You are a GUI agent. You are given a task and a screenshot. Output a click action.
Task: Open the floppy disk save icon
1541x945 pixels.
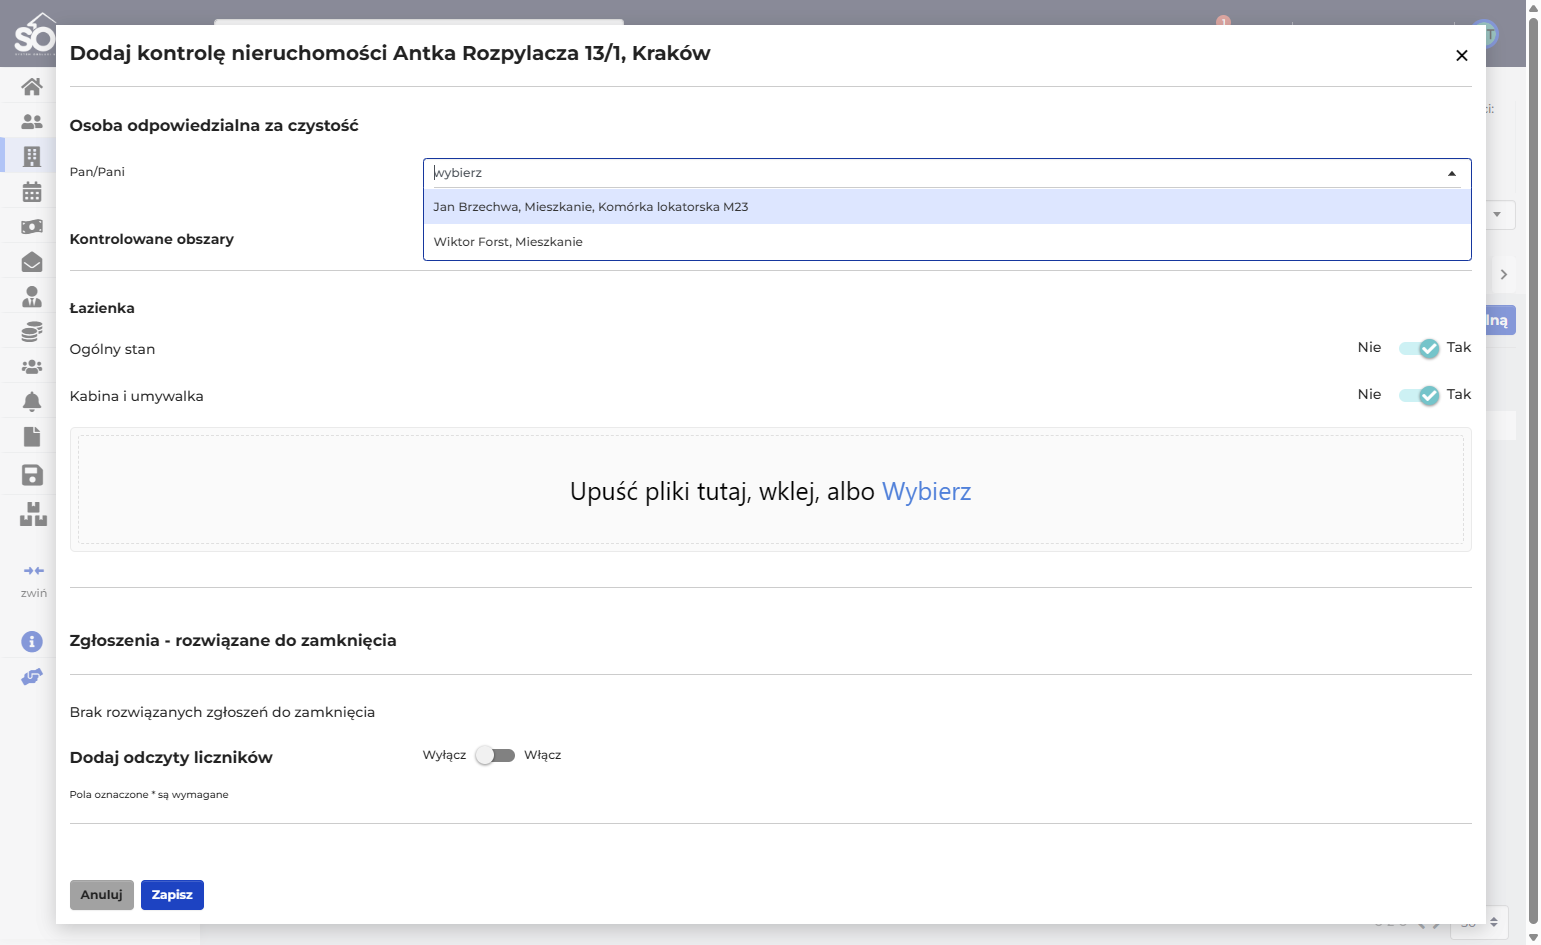32,475
